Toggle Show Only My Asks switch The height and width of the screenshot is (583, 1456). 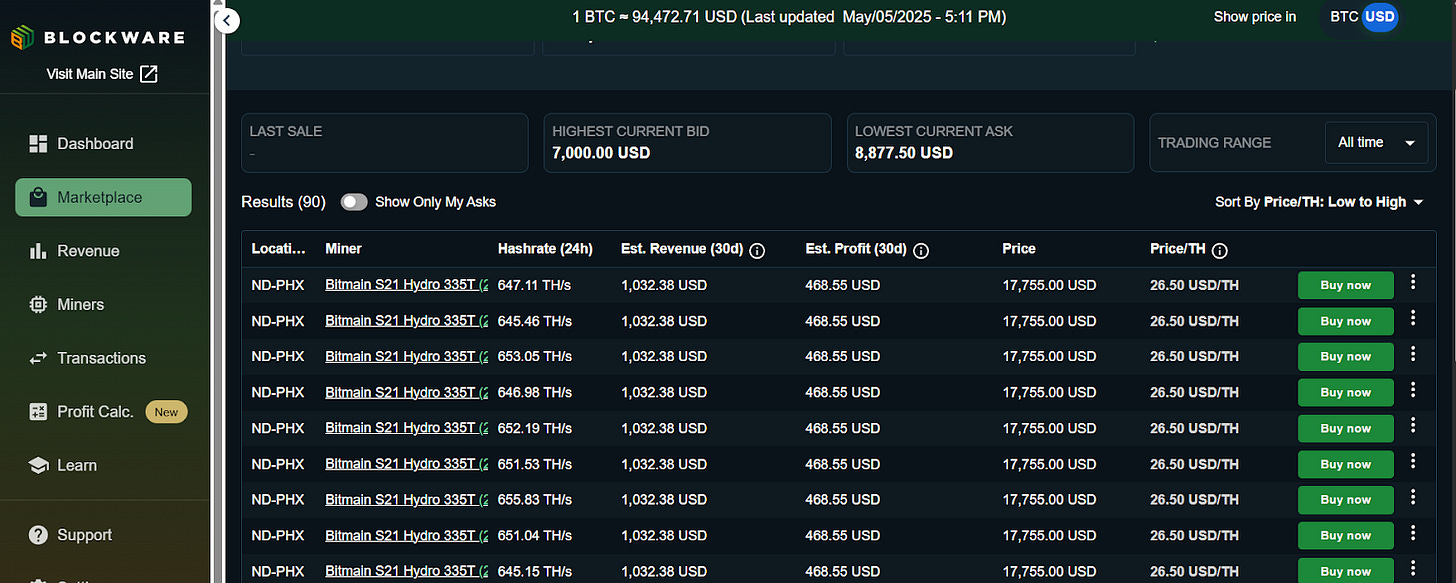point(354,202)
